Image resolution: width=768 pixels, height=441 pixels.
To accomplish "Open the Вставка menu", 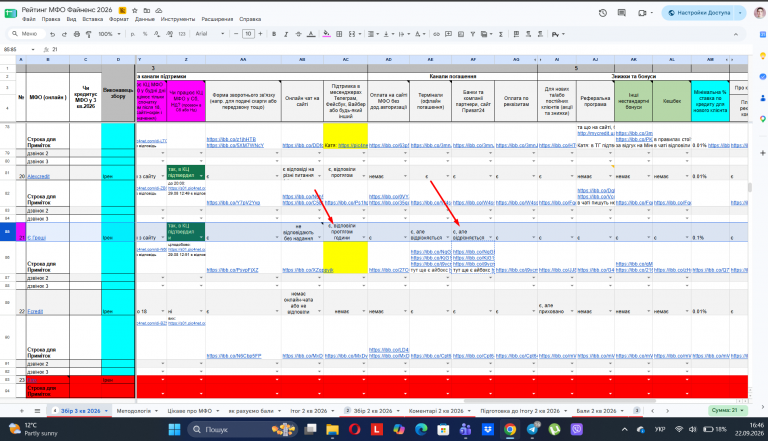I will (93, 19).
